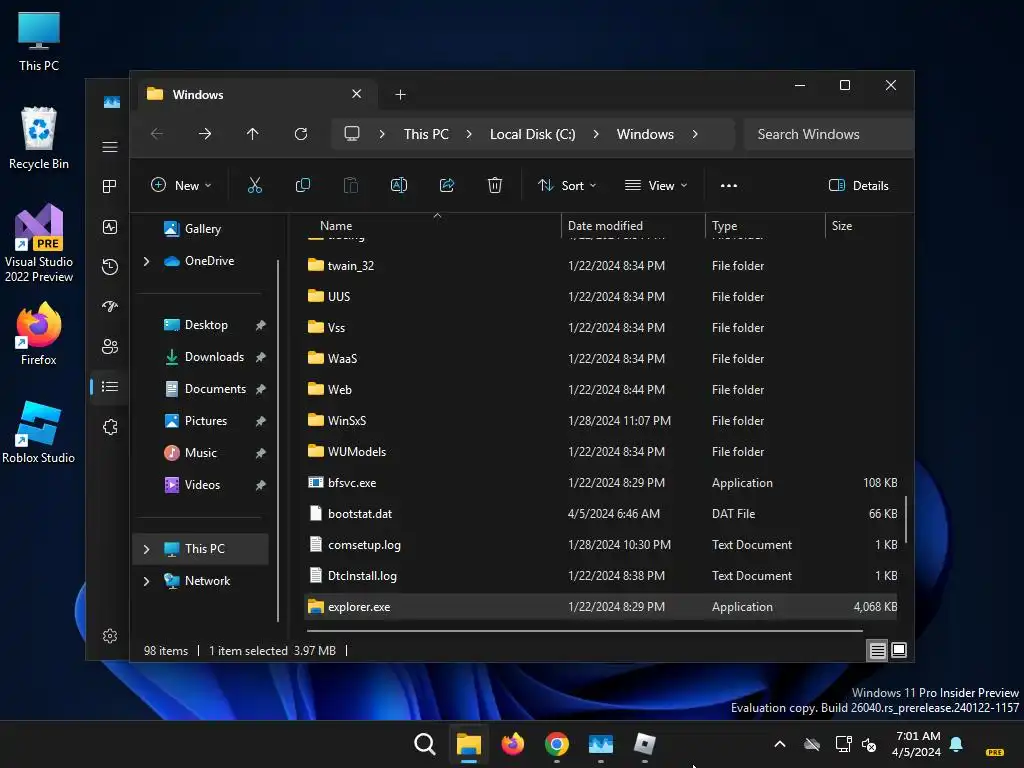
Task: Click the puzzle piece icon in background sidebar
Action: click(x=110, y=427)
